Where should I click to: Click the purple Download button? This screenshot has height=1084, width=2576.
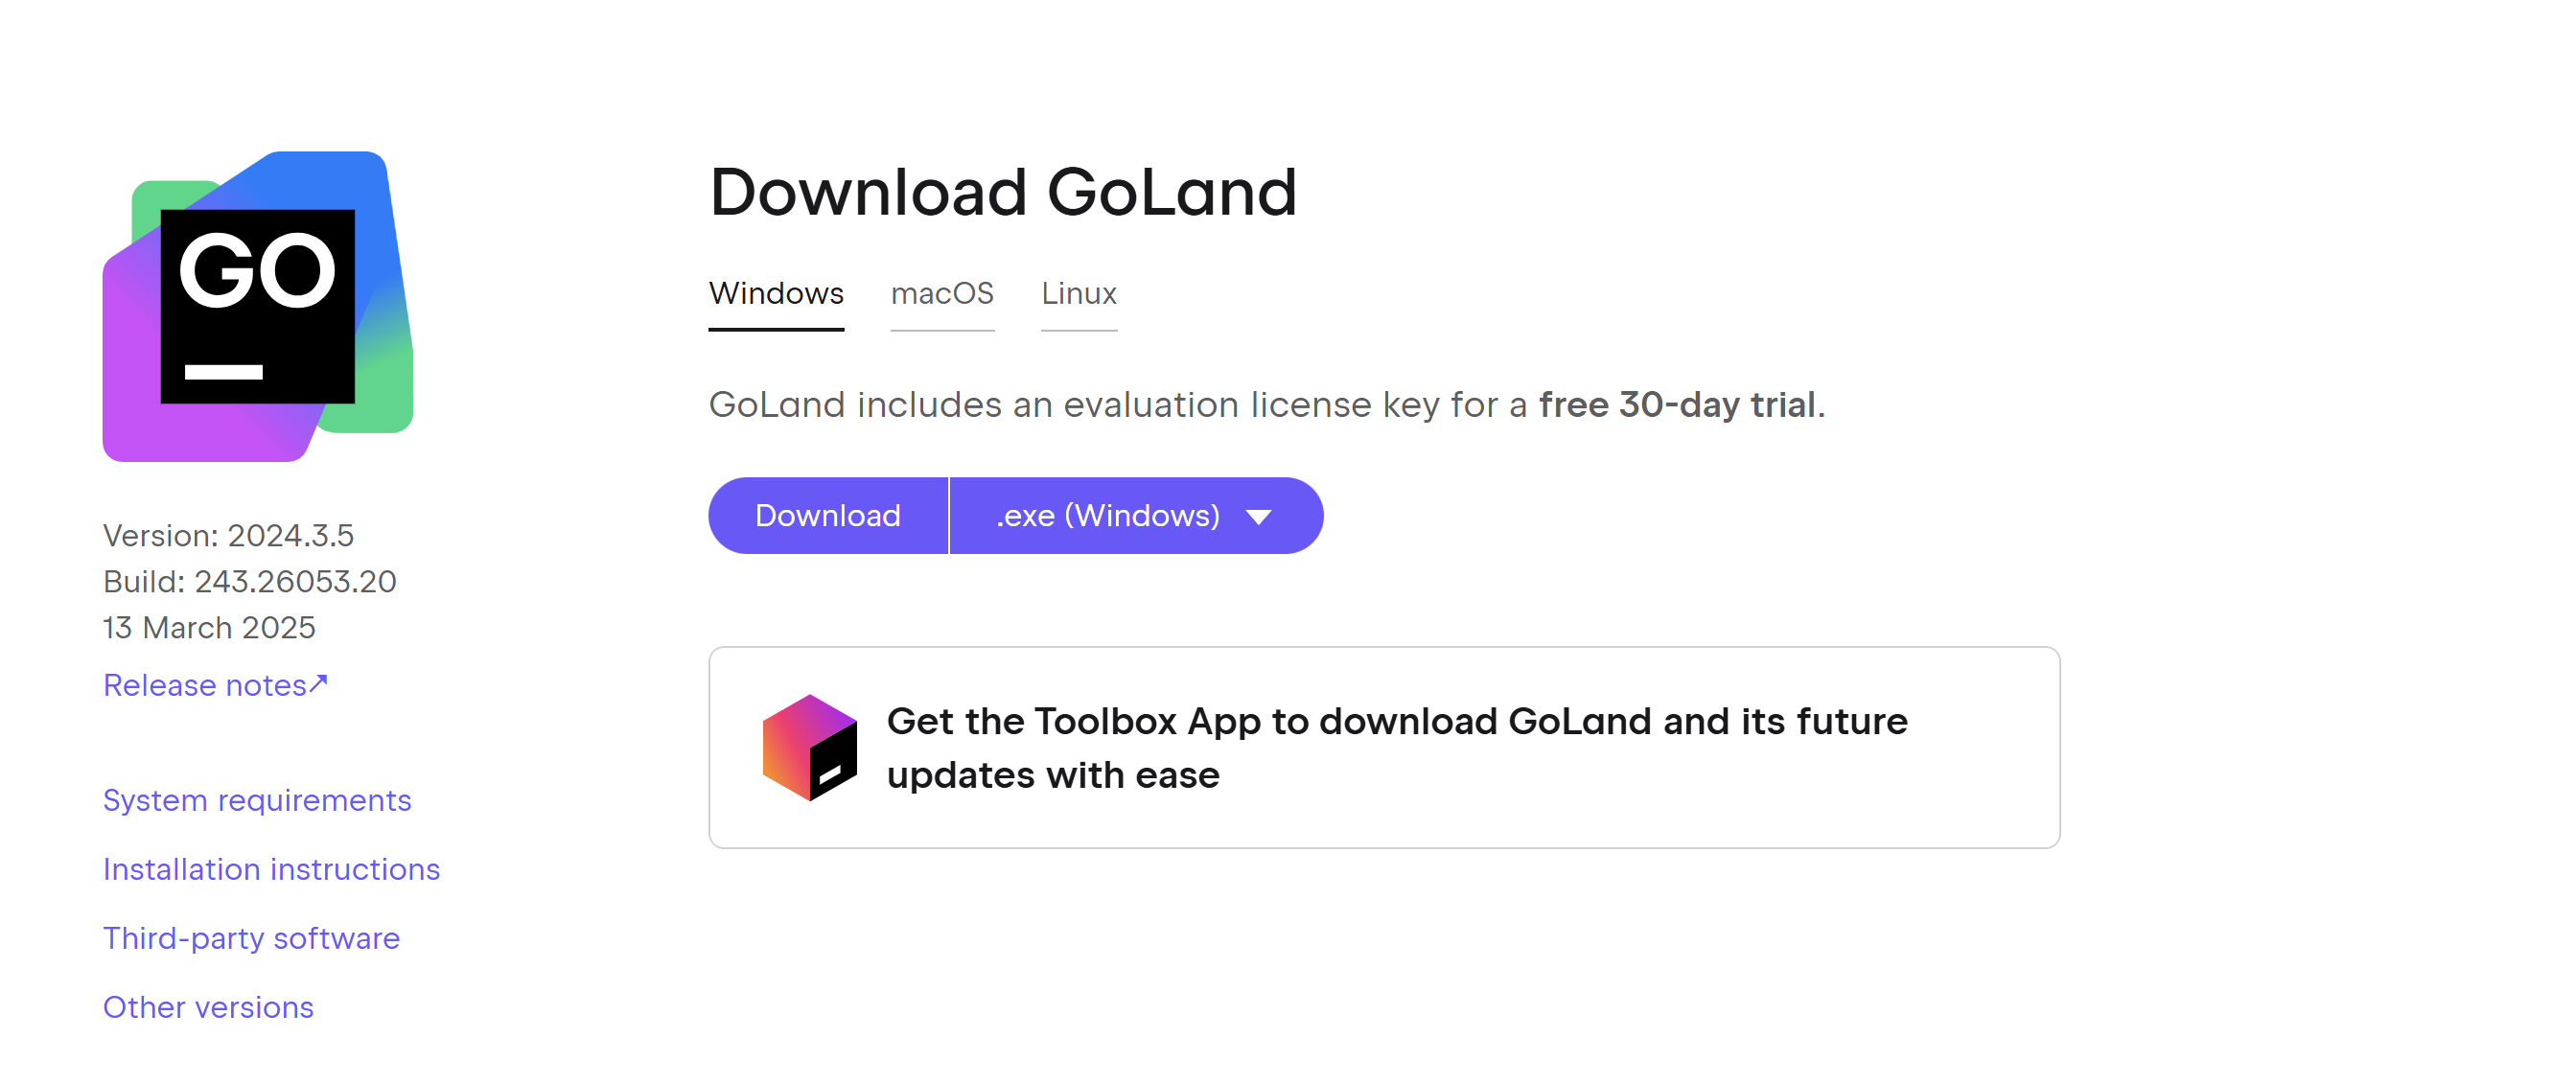click(x=828, y=515)
